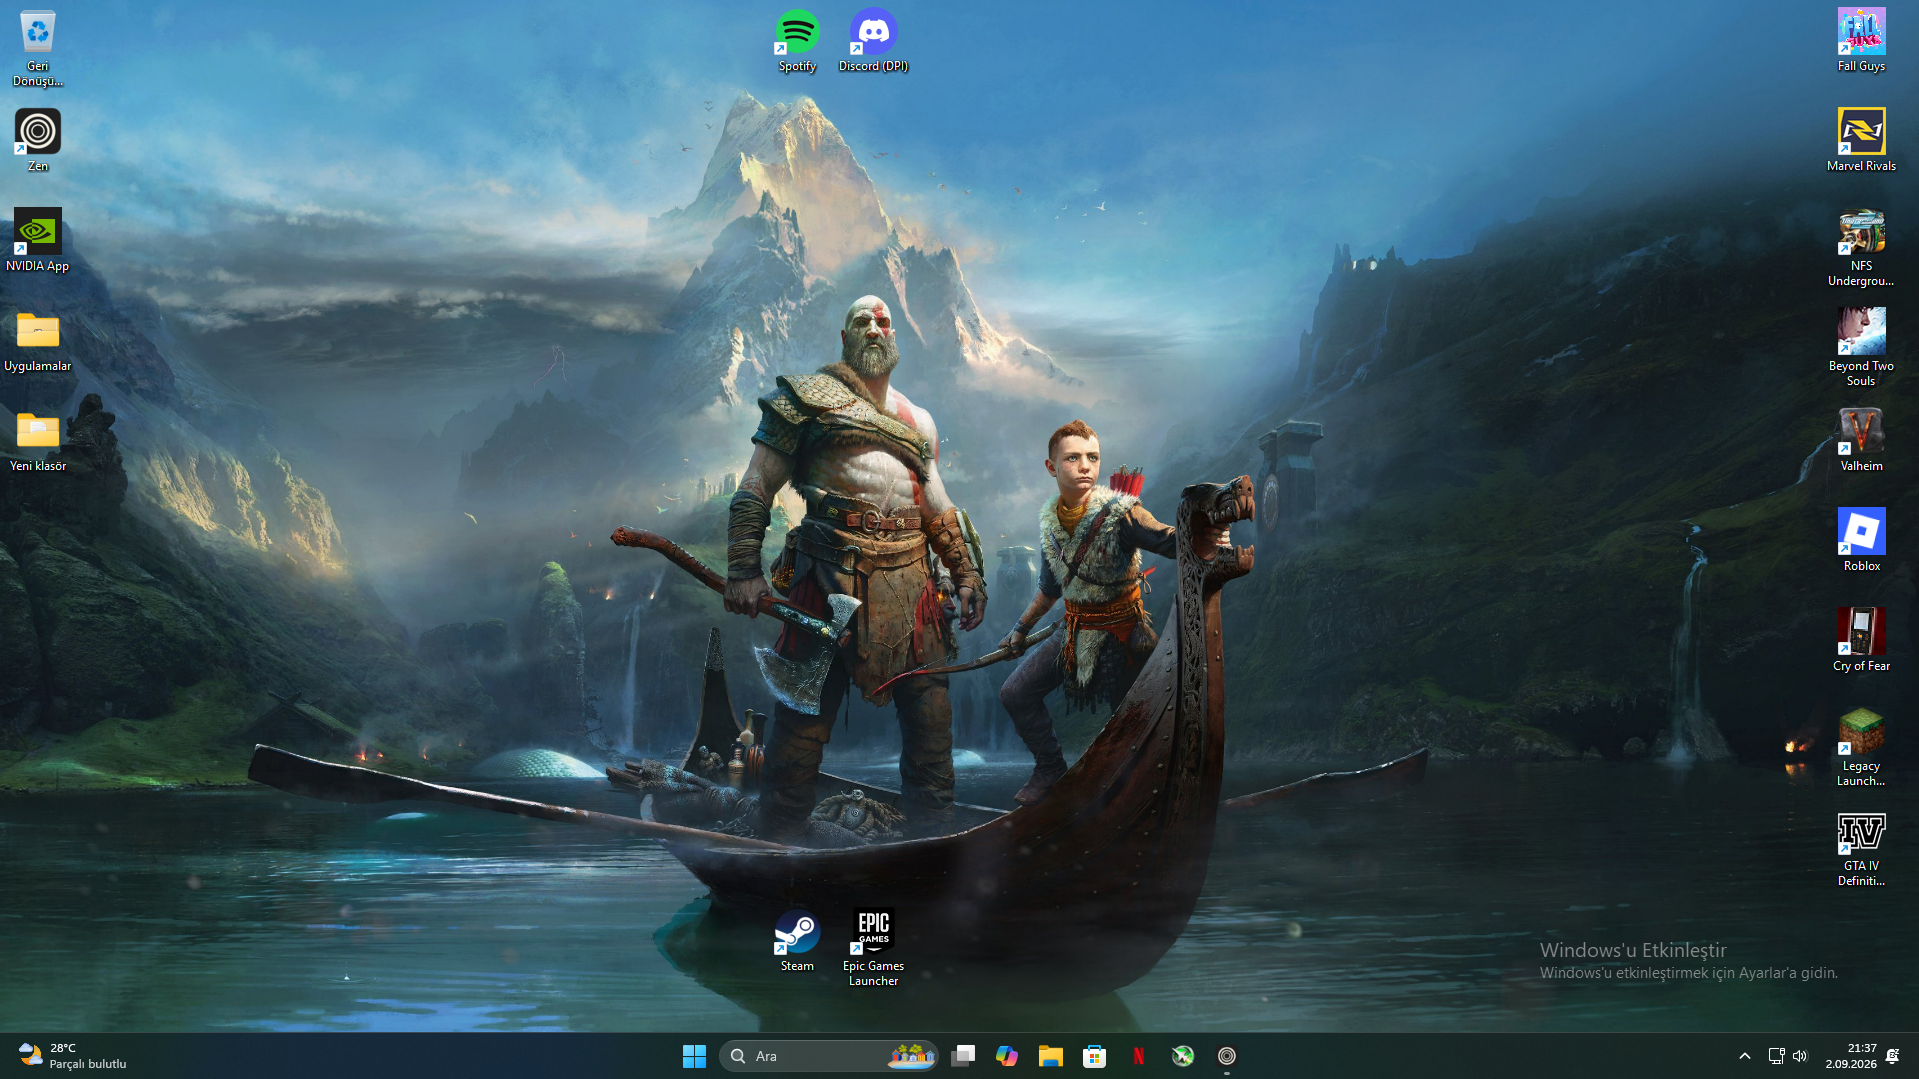
Task: Switch to Zen browser in the taskbar
Action: point(1227,1056)
